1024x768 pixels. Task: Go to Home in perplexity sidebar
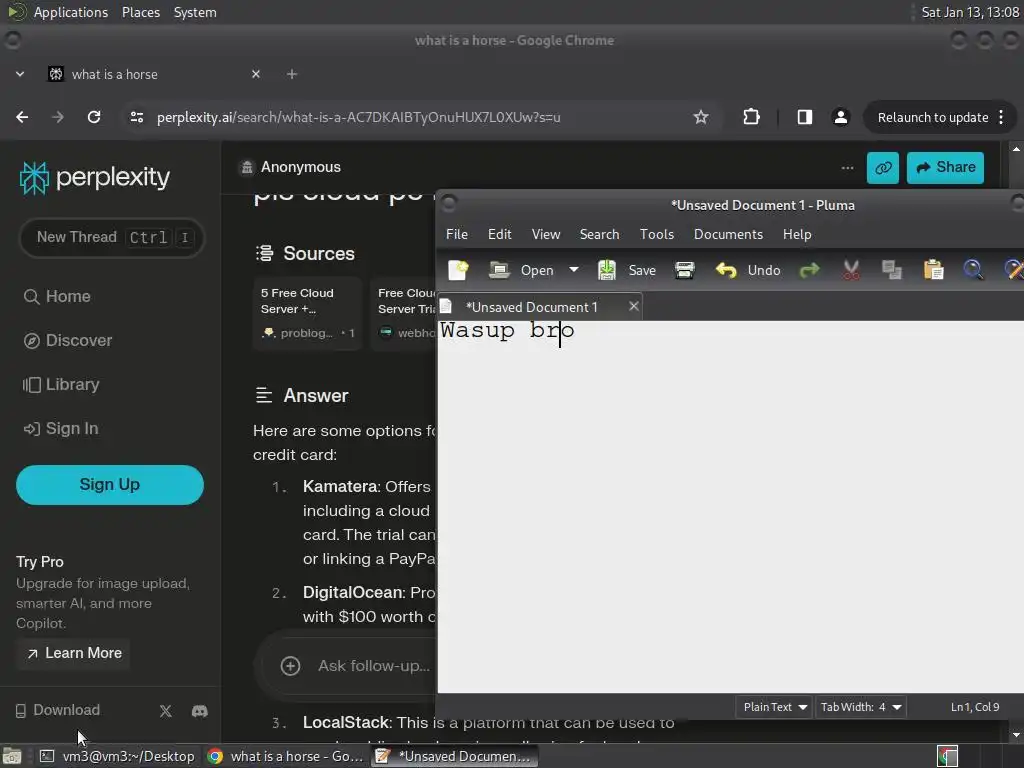[57, 296]
